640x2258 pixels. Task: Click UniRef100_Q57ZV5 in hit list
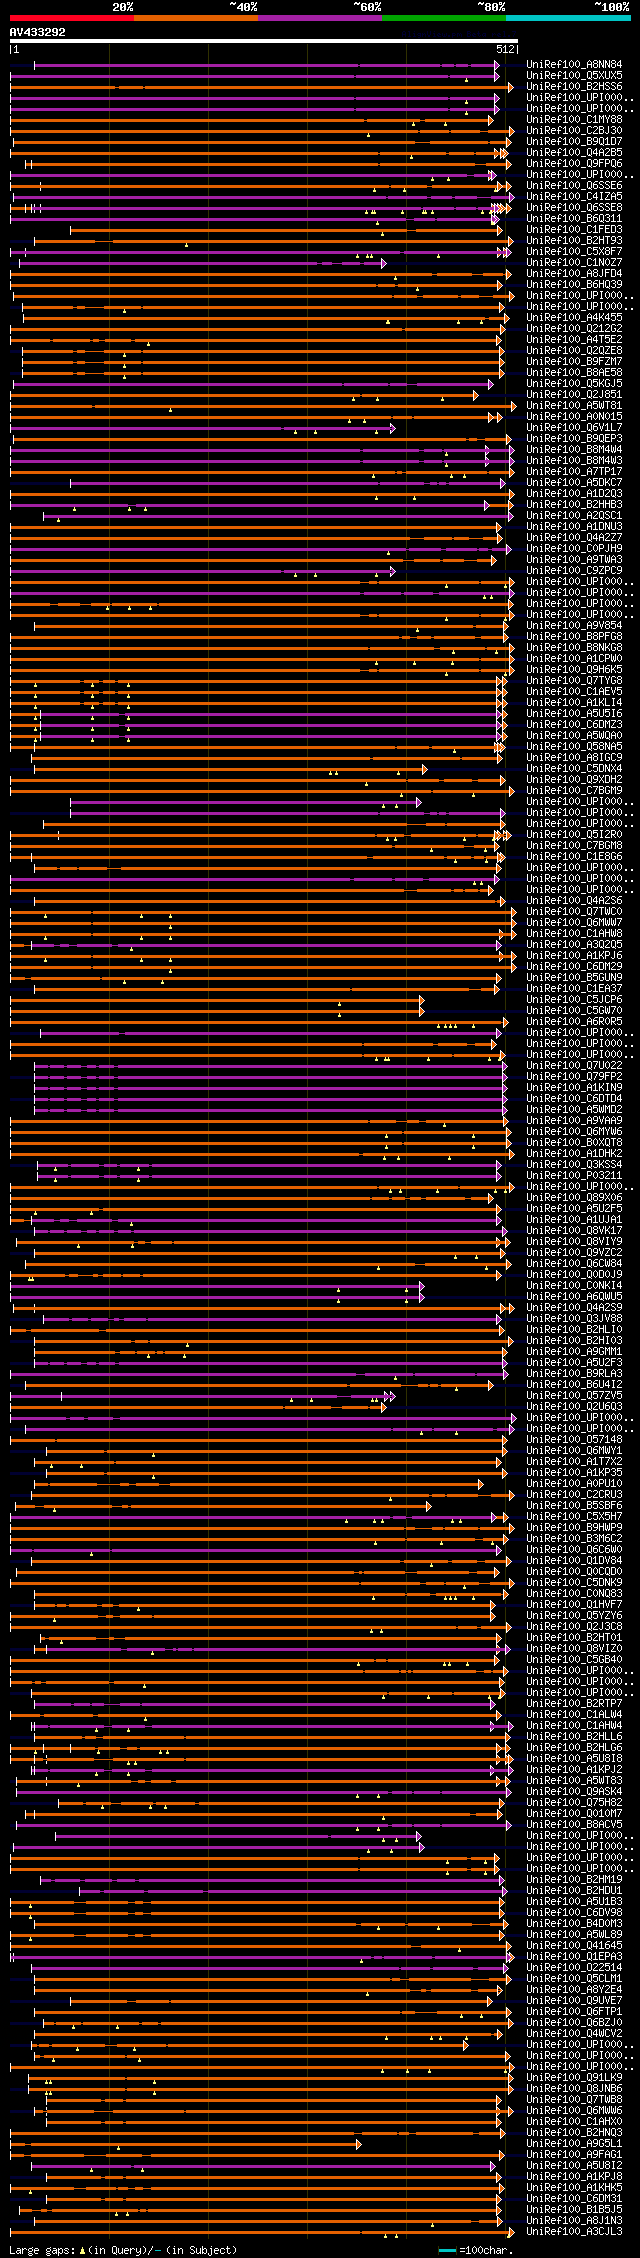574,1395
